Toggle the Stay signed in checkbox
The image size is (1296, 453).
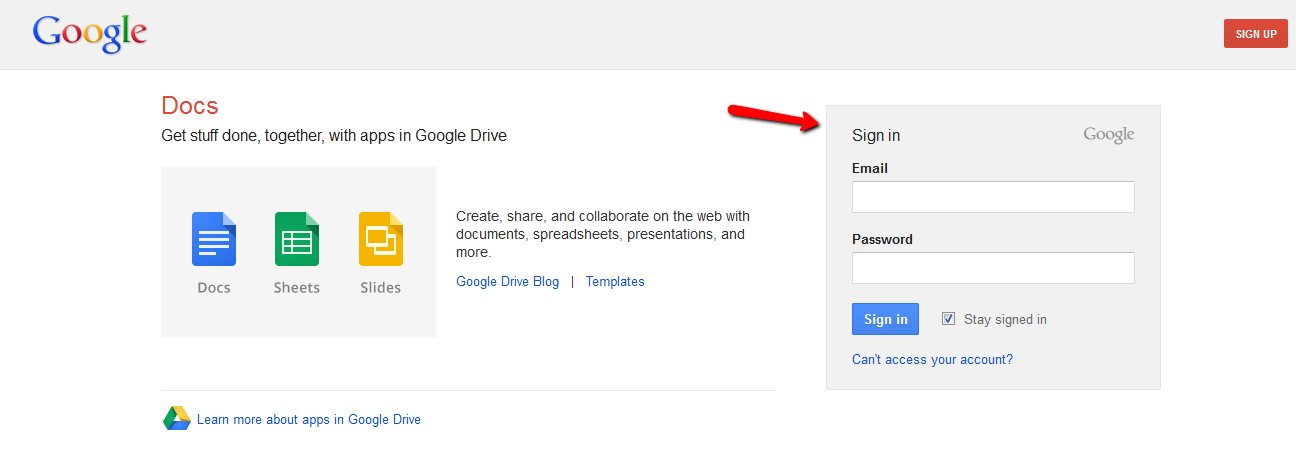point(948,319)
